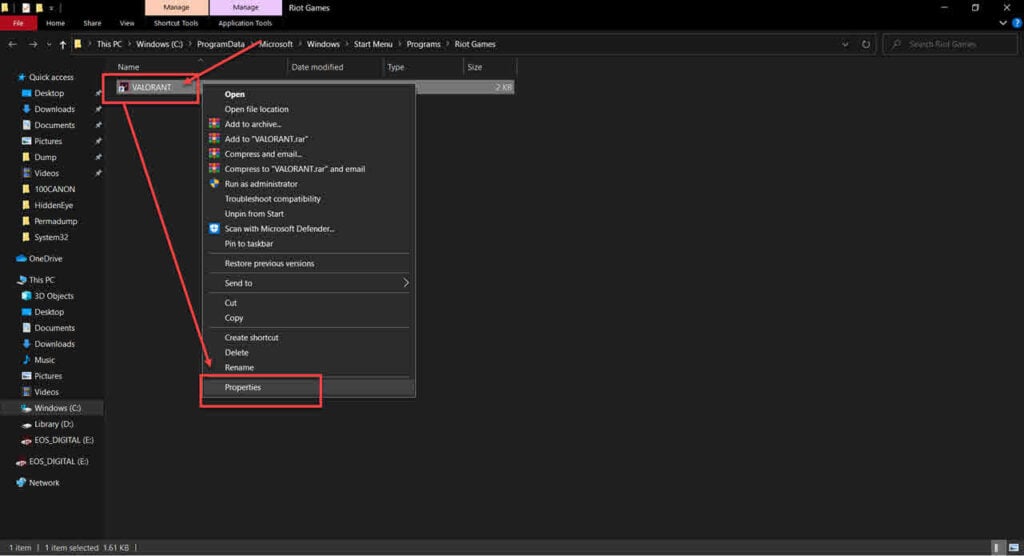Click the Network icon in sidebar
1024x556 pixels.
pos(21,483)
